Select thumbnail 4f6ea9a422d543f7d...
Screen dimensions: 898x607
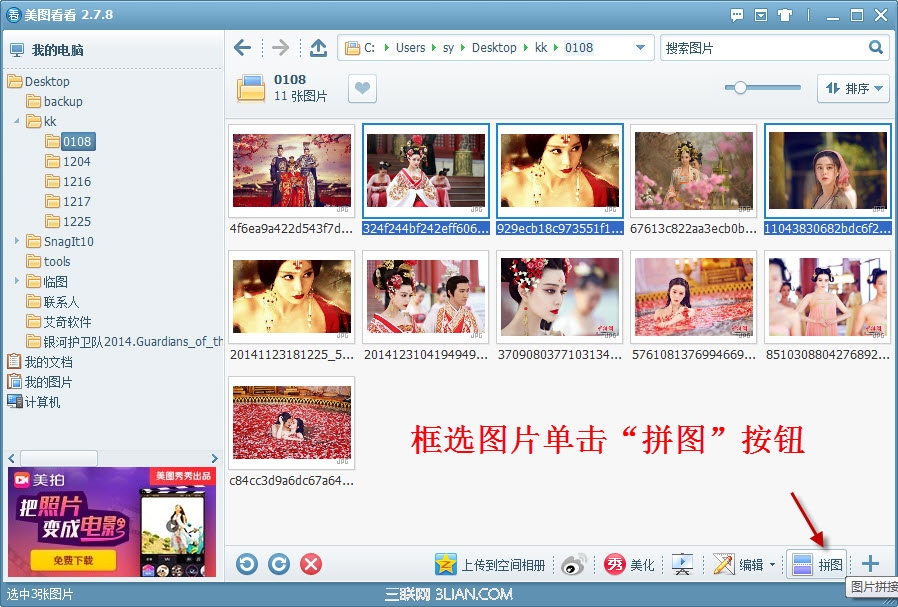coord(292,171)
